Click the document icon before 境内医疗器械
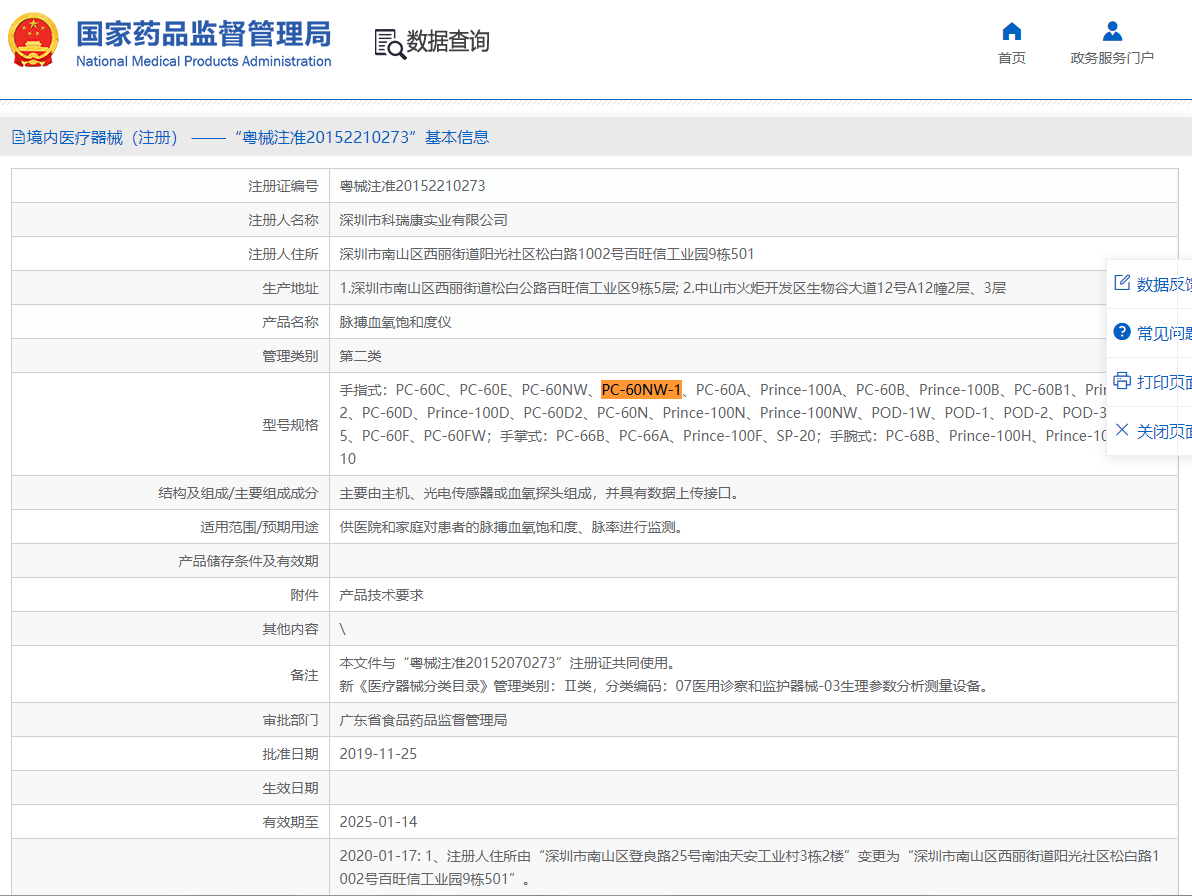The image size is (1192, 896). coord(18,138)
